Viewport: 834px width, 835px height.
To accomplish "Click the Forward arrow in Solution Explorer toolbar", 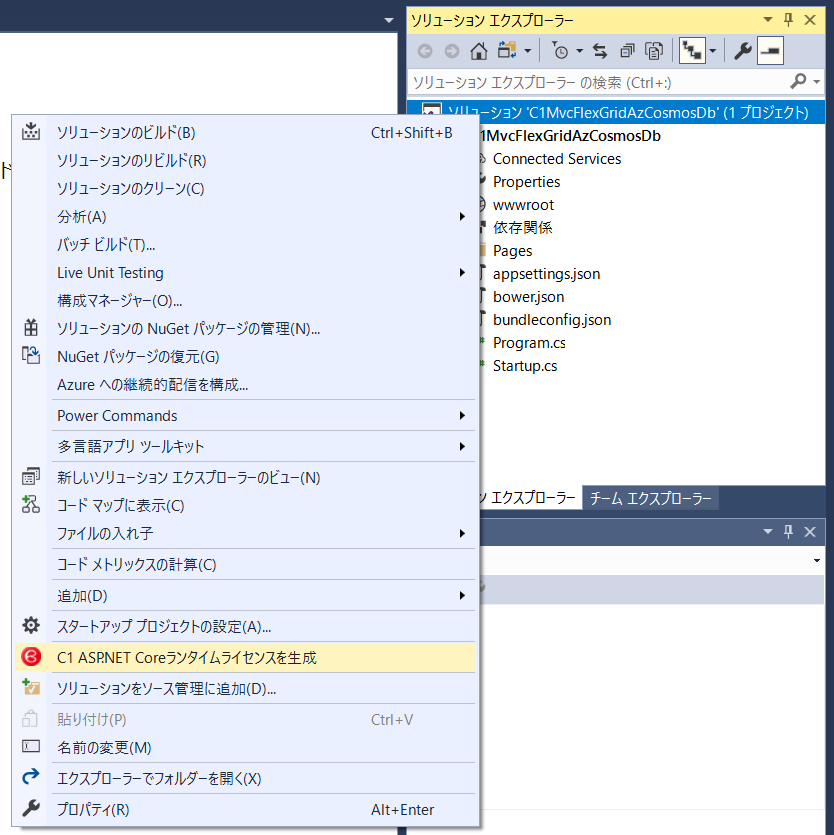I will (x=452, y=51).
